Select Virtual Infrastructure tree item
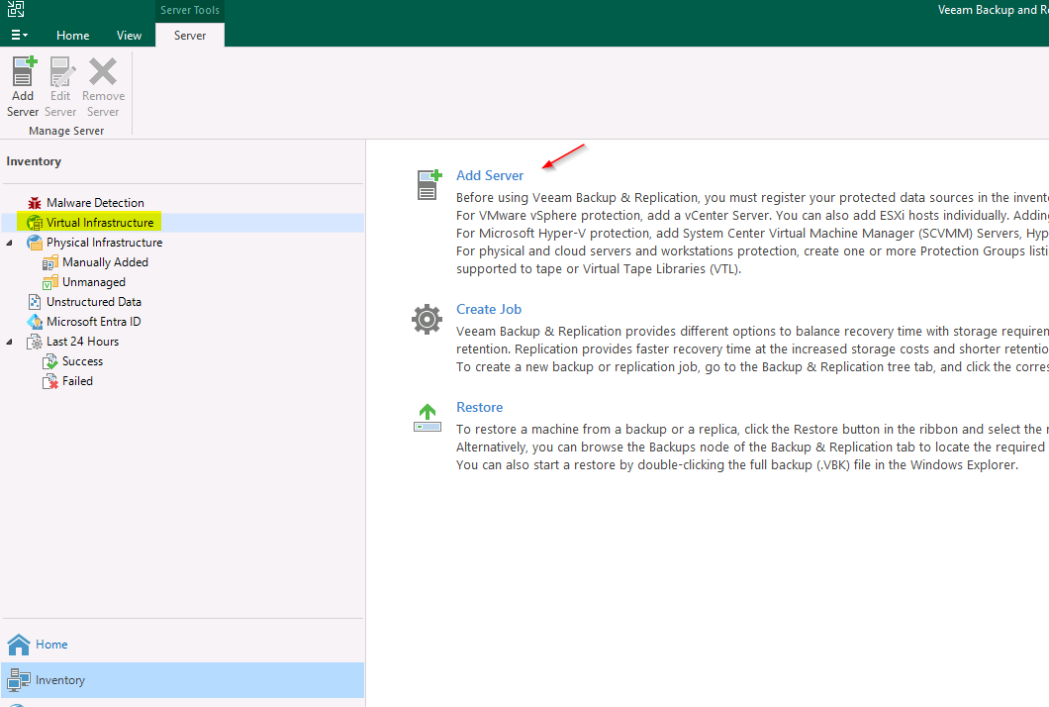The width and height of the screenshot is (1049, 707). point(100,223)
